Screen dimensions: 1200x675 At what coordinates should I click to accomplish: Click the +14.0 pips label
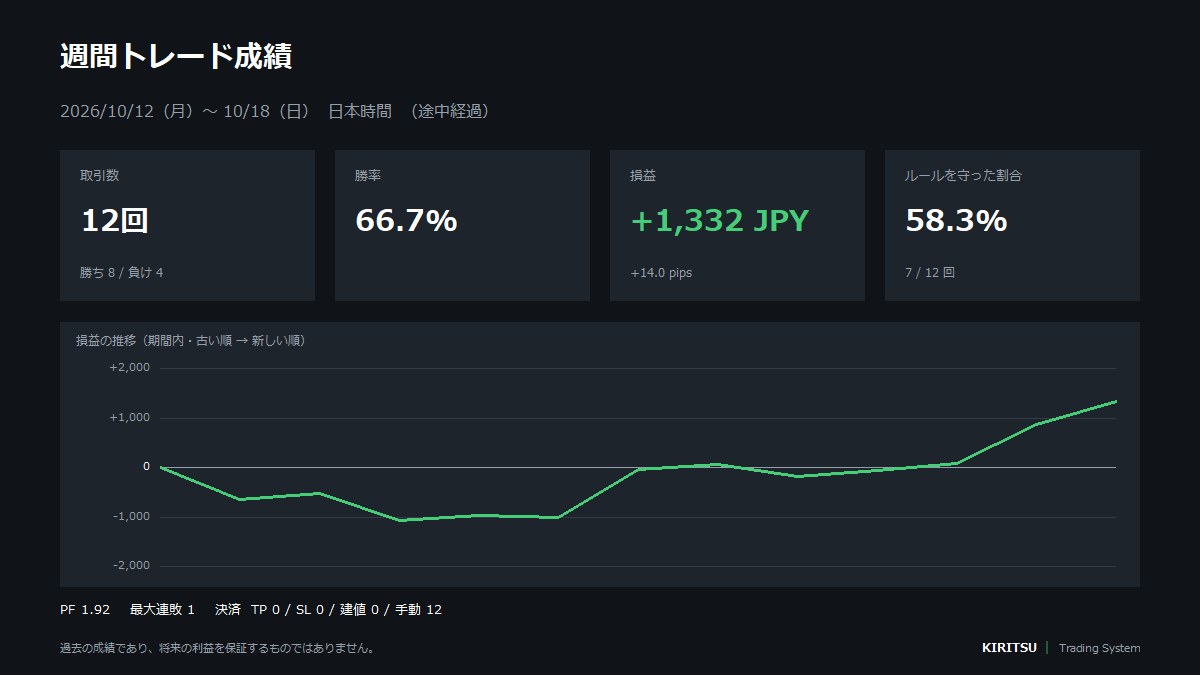661,272
